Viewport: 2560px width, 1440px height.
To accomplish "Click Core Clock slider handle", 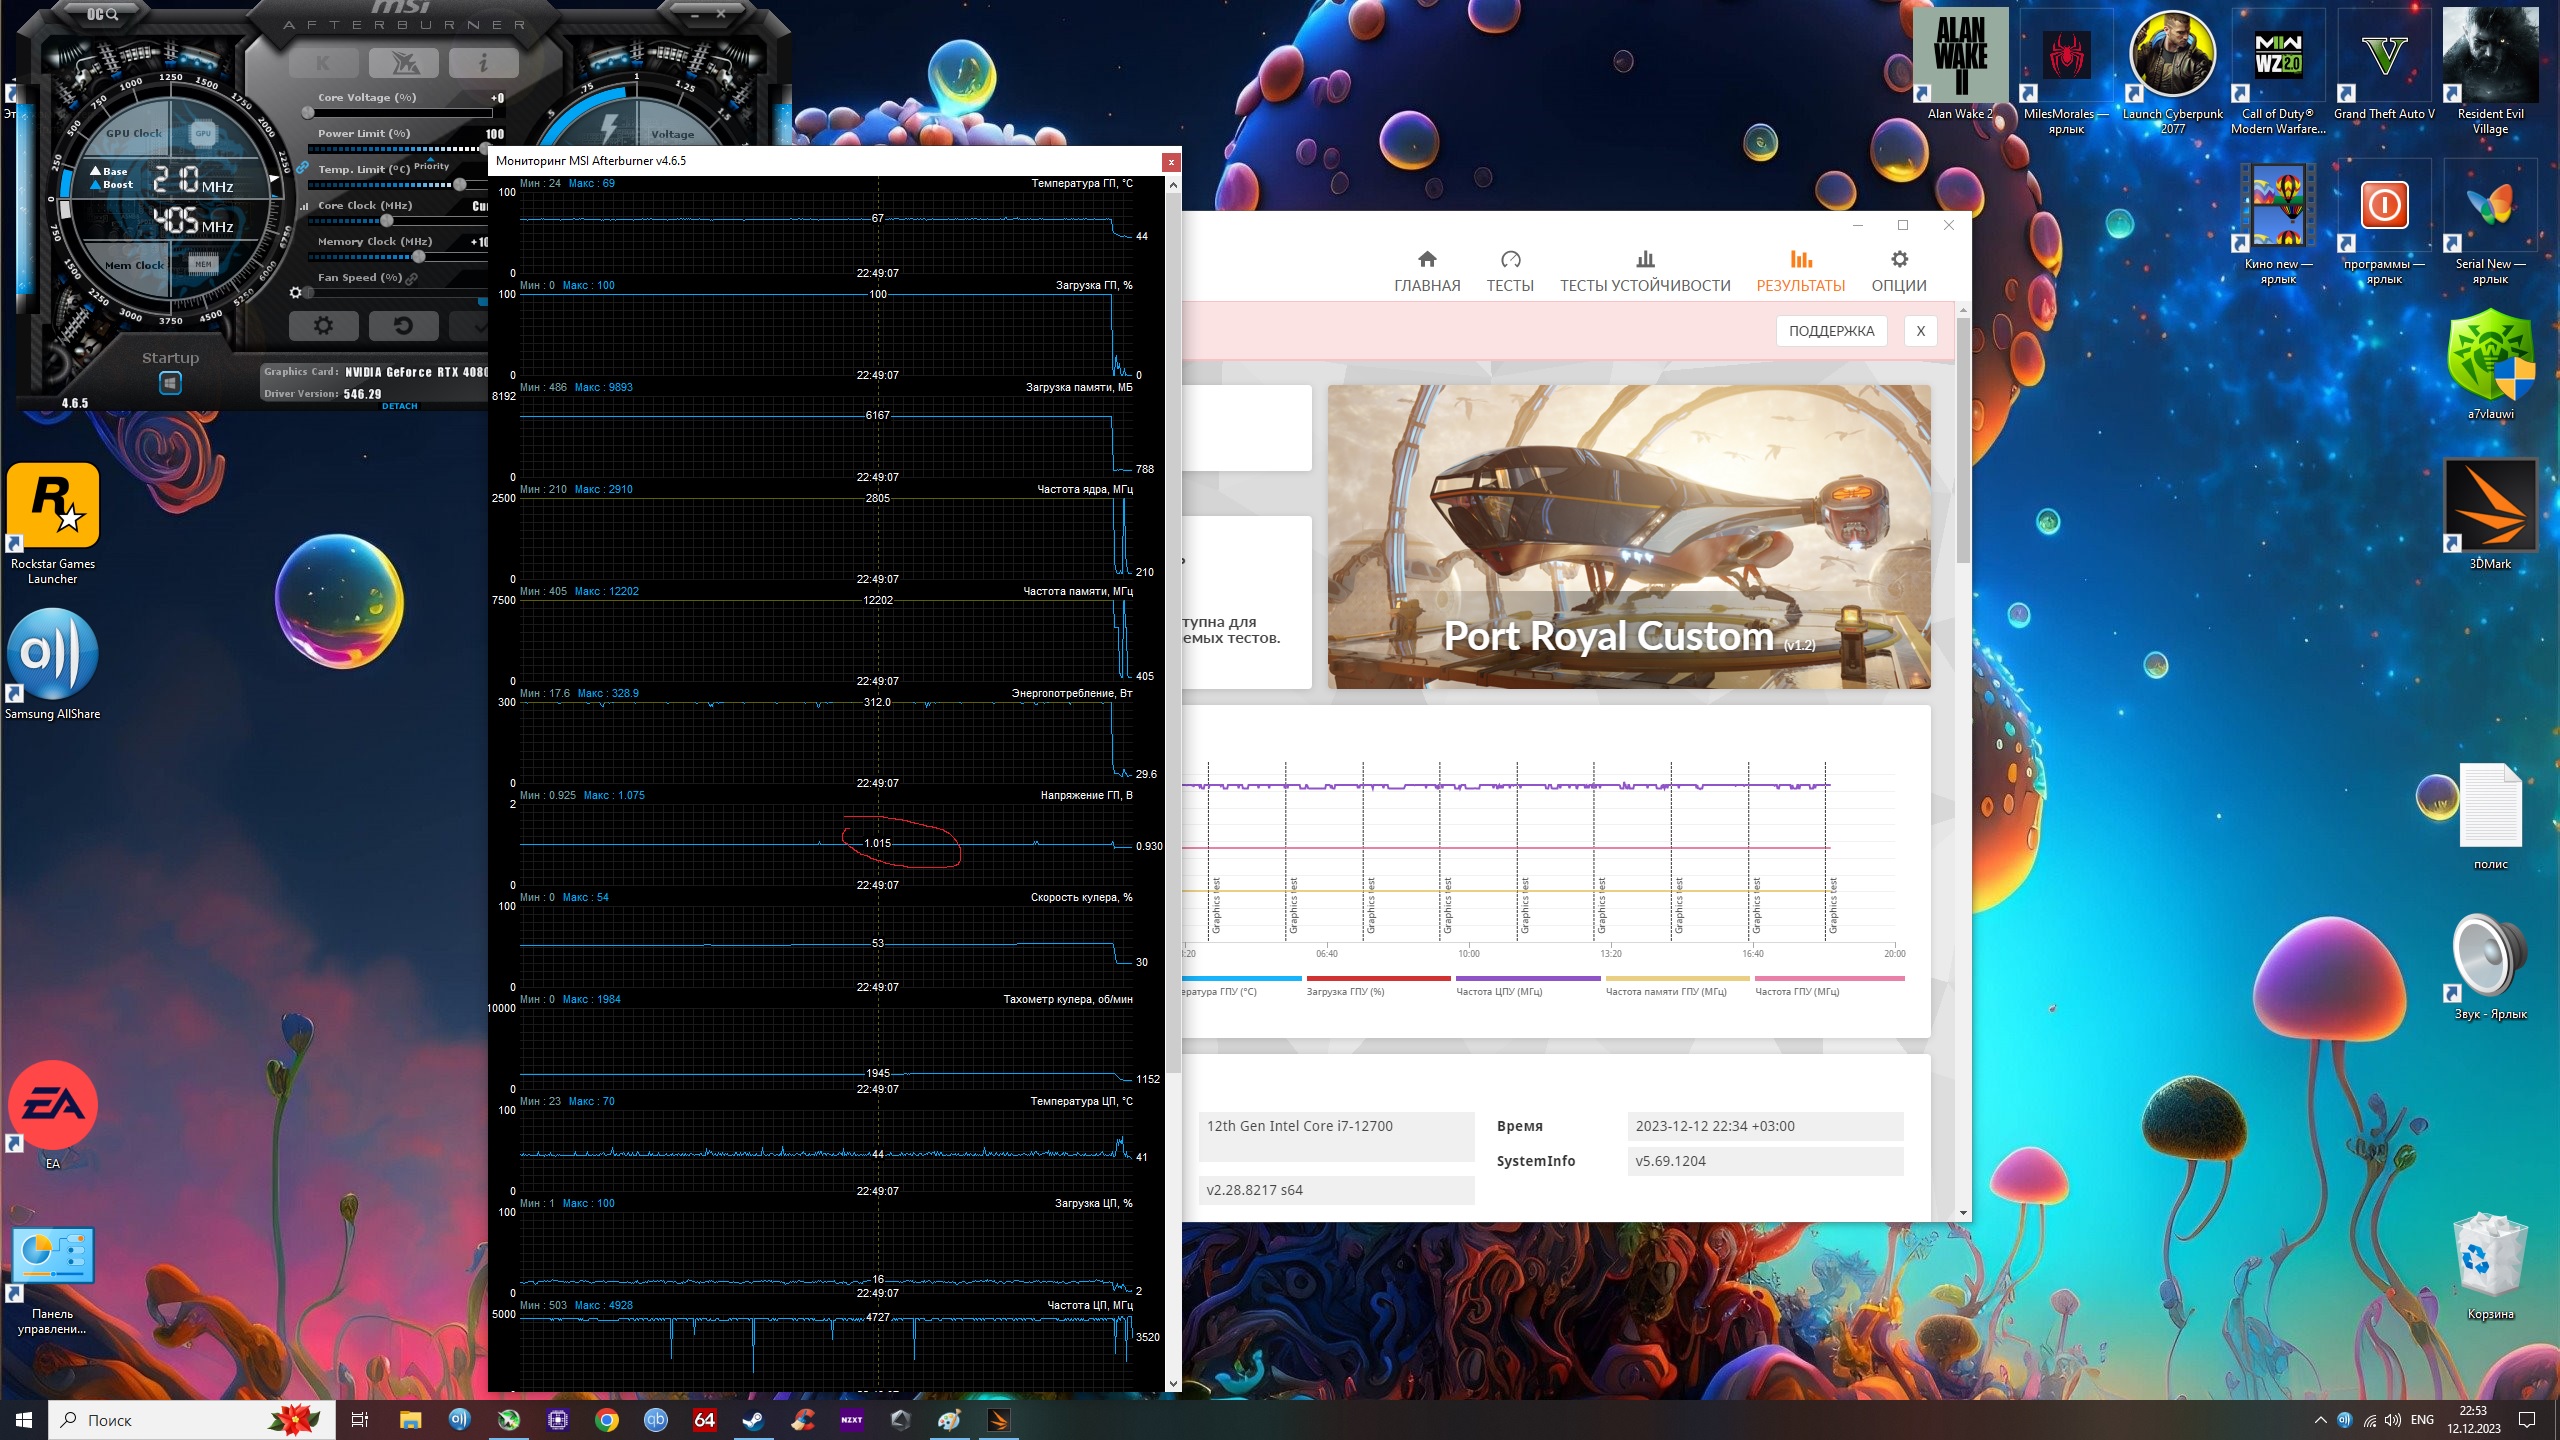I will pyautogui.click(x=387, y=221).
